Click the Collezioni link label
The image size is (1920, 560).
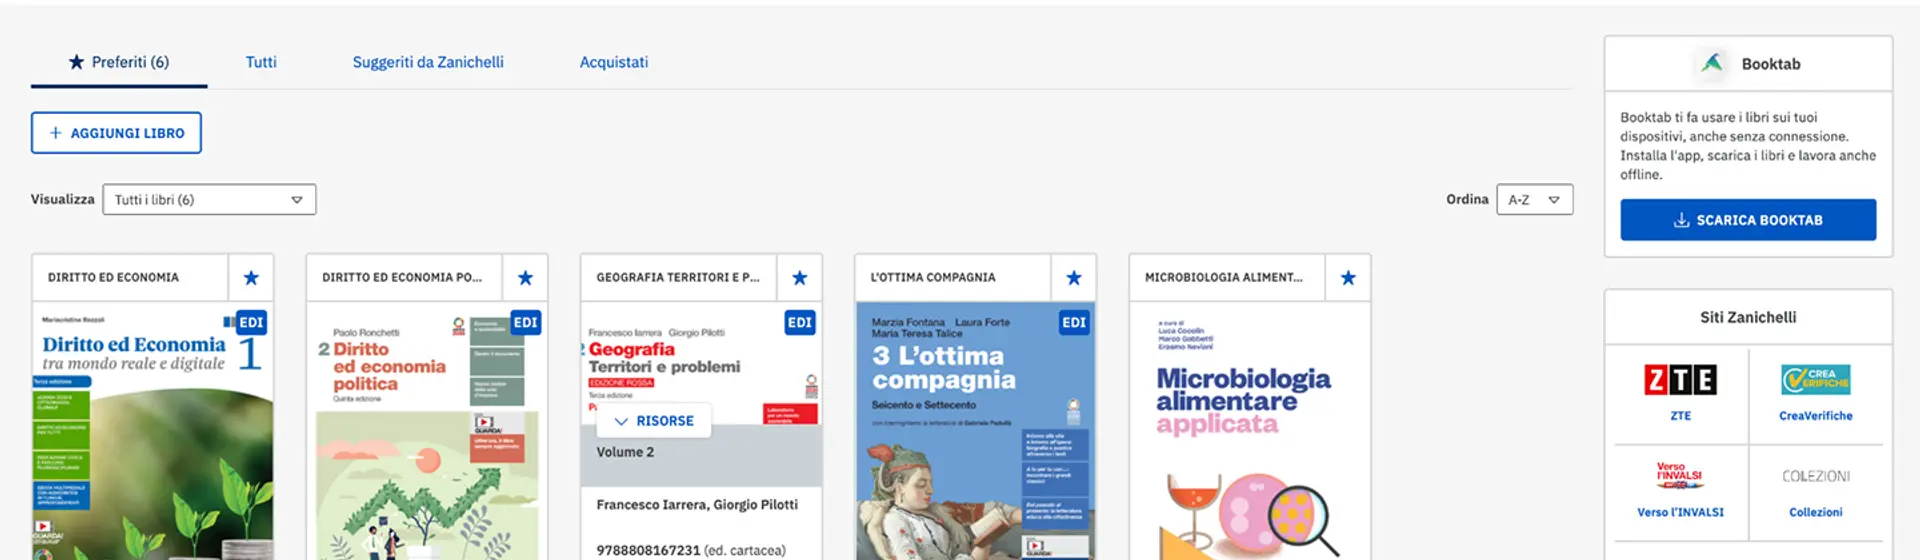pyautogui.click(x=1816, y=512)
